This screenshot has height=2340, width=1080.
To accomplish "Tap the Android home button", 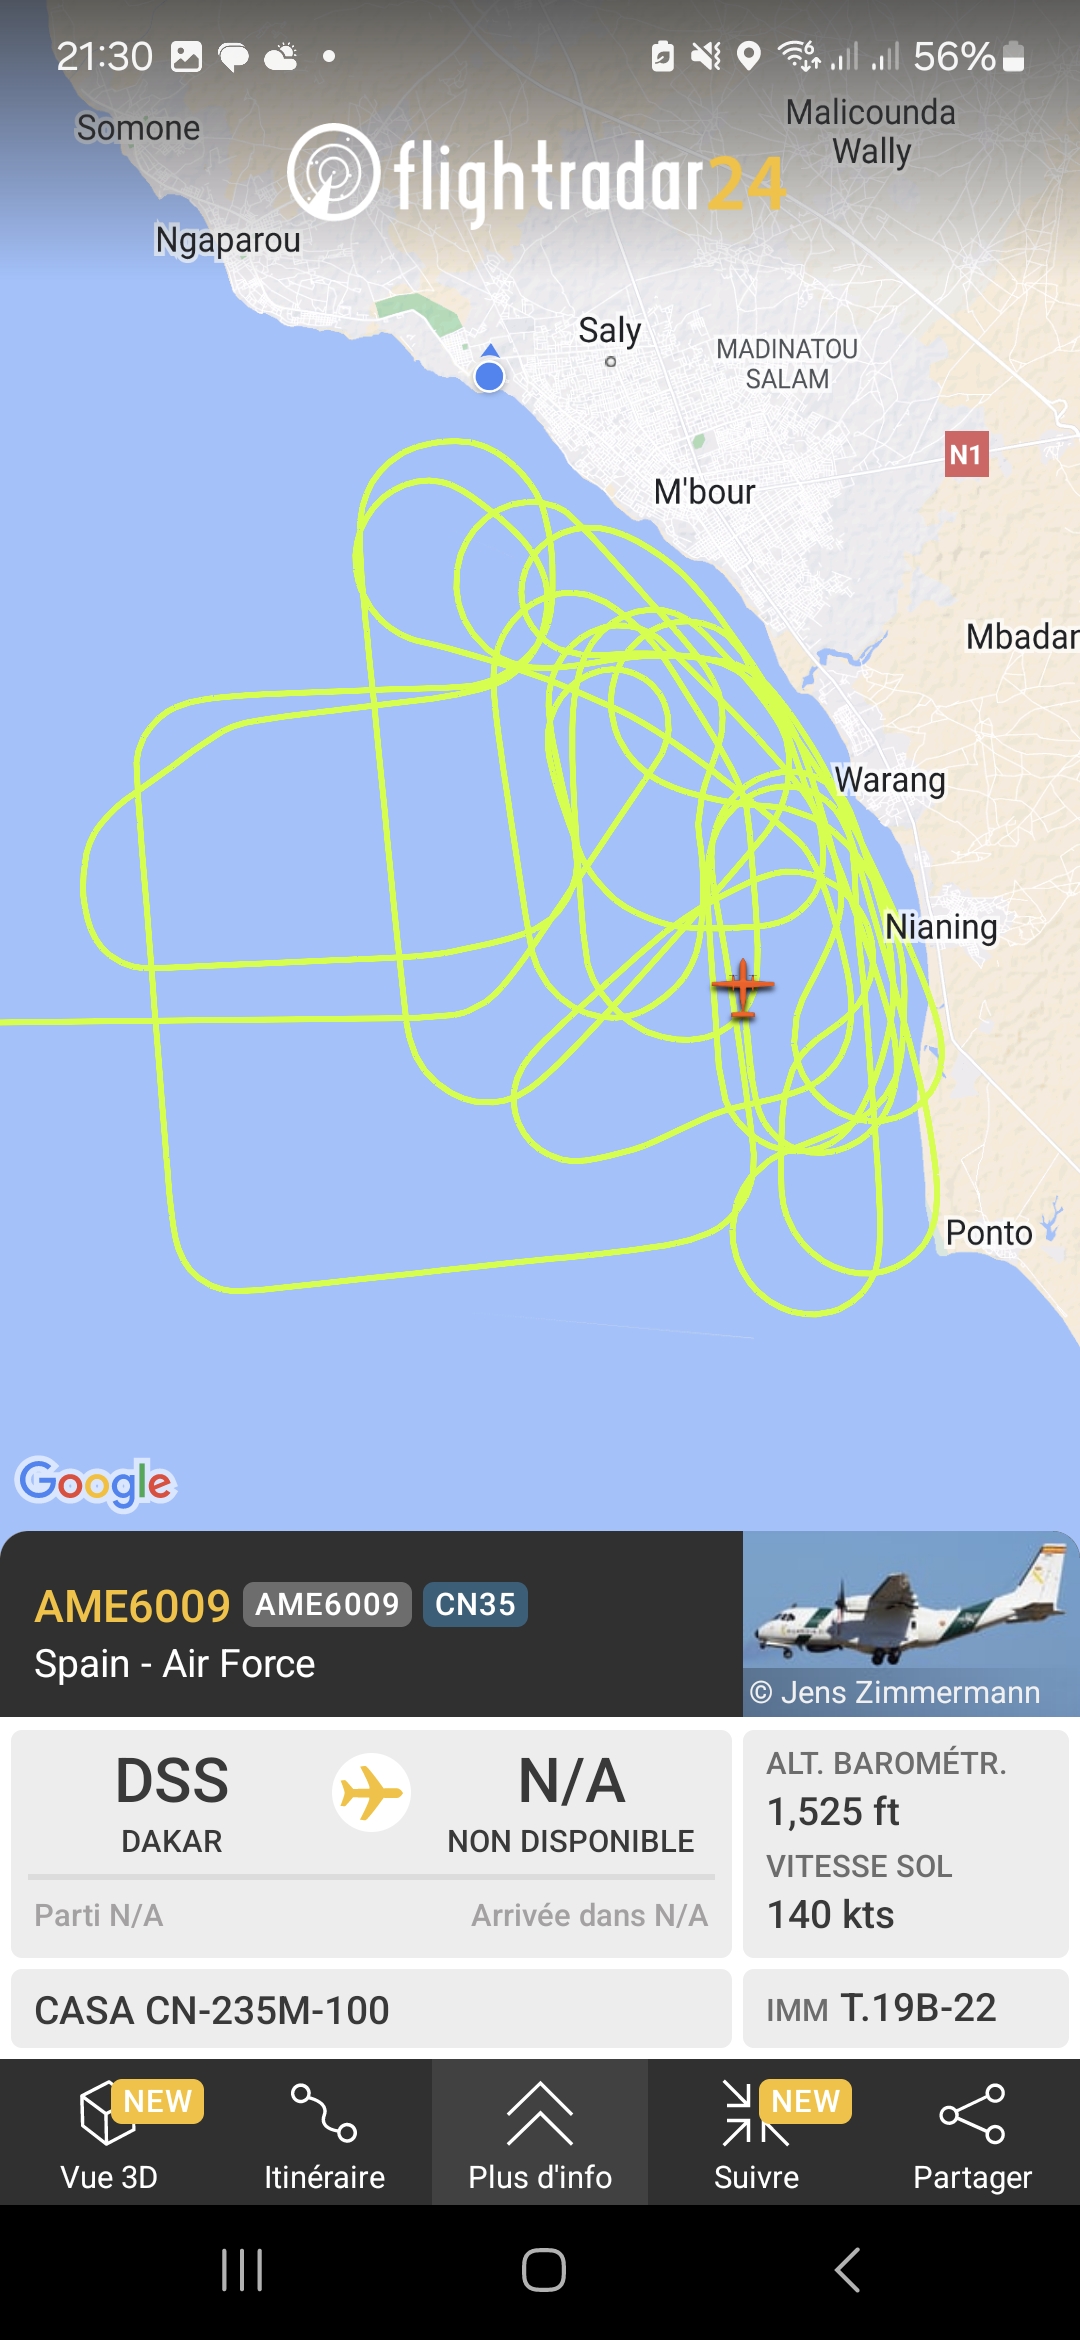I will [544, 2270].
